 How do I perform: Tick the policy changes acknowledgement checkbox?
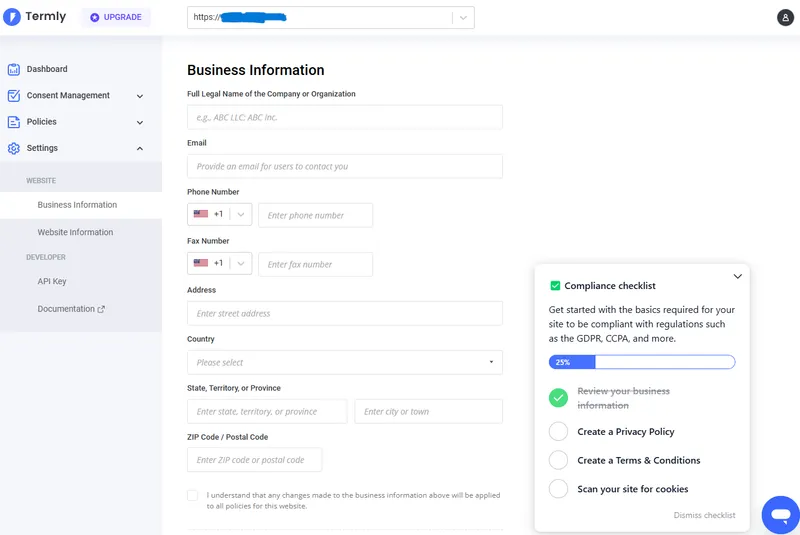click(x=192, y=495)
